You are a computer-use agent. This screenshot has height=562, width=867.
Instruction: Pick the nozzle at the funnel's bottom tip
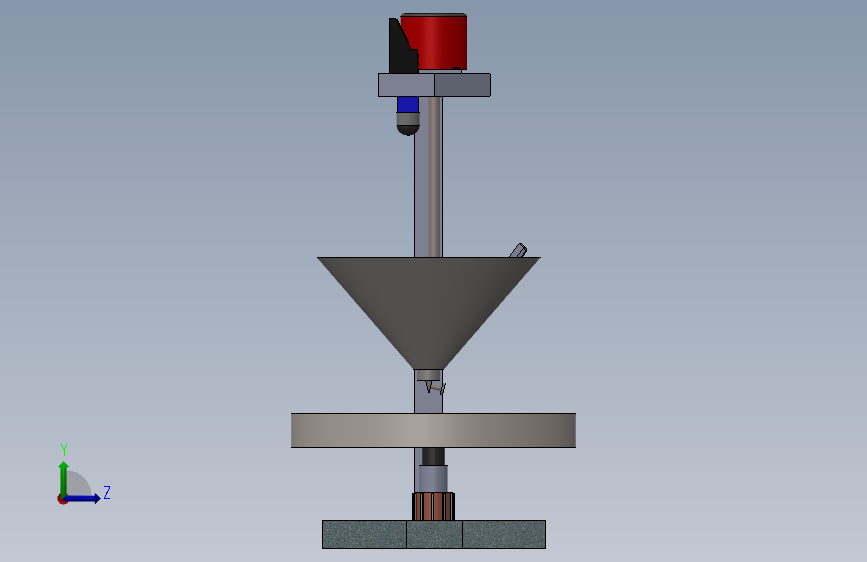click(430, 375)
